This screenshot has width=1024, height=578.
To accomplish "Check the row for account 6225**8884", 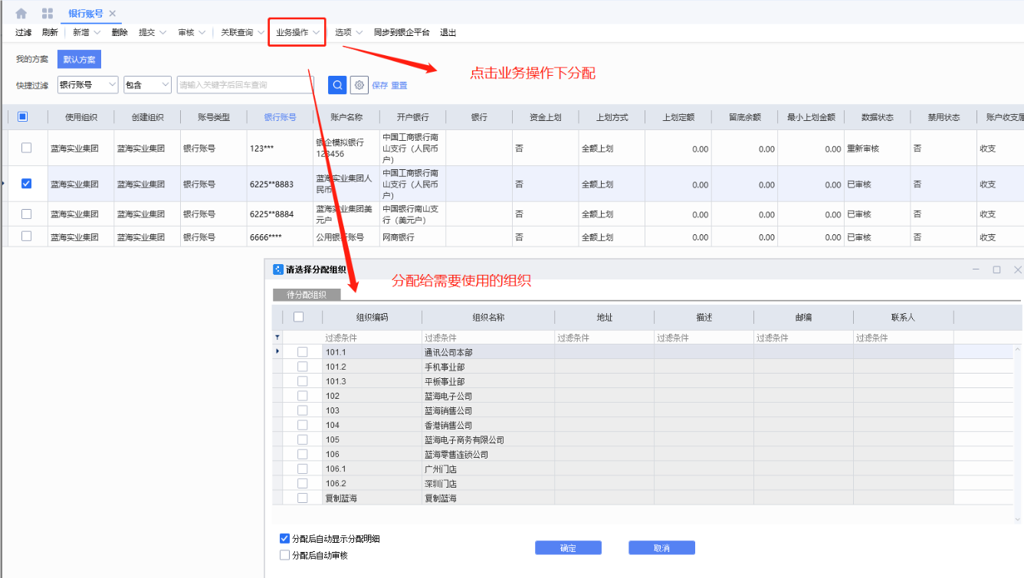I will tap(26, 214).
